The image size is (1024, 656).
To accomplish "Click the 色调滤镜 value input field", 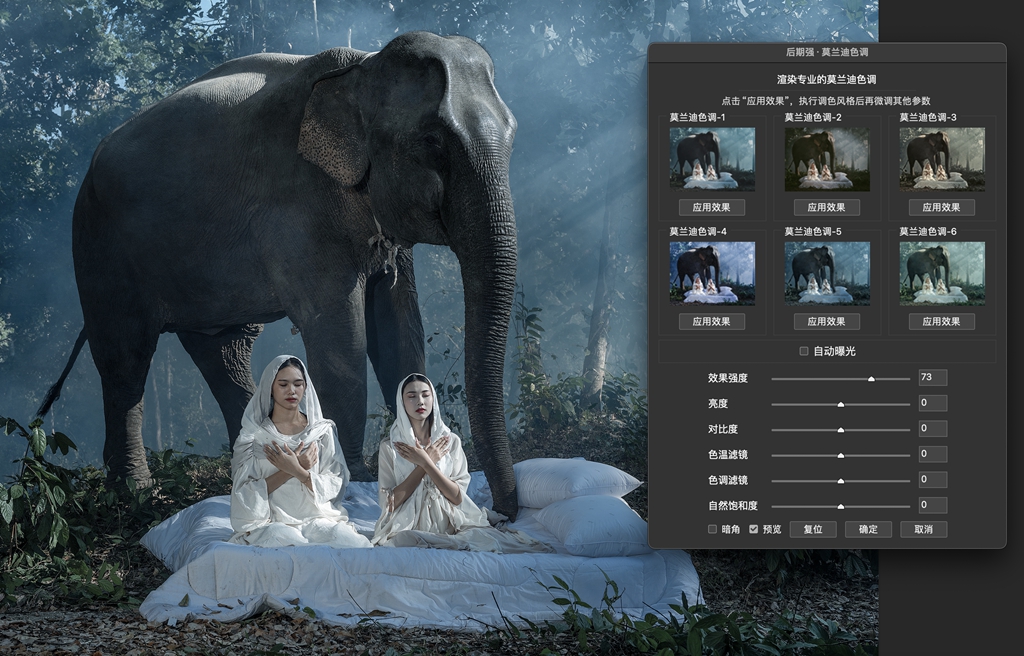I will (x=932, y=480).
